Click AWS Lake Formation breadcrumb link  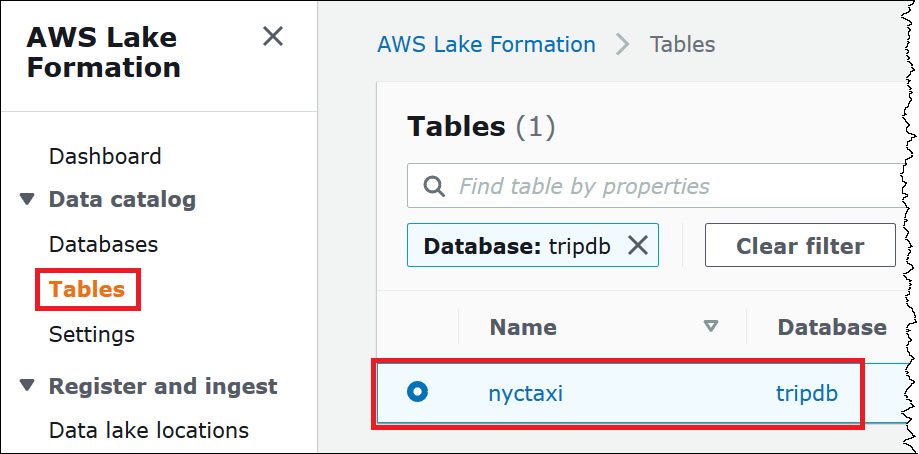(486, 44)
